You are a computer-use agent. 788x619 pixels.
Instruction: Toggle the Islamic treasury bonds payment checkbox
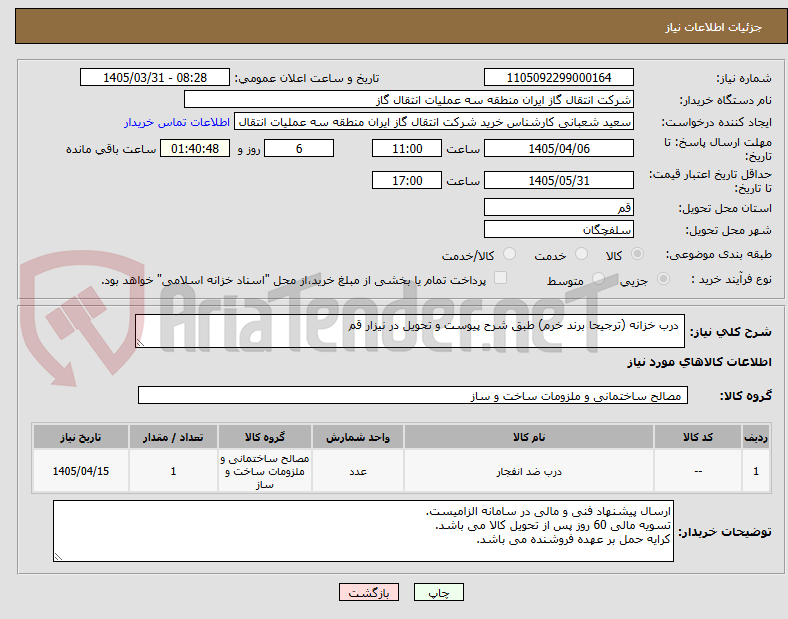click(x=500, y=278)
